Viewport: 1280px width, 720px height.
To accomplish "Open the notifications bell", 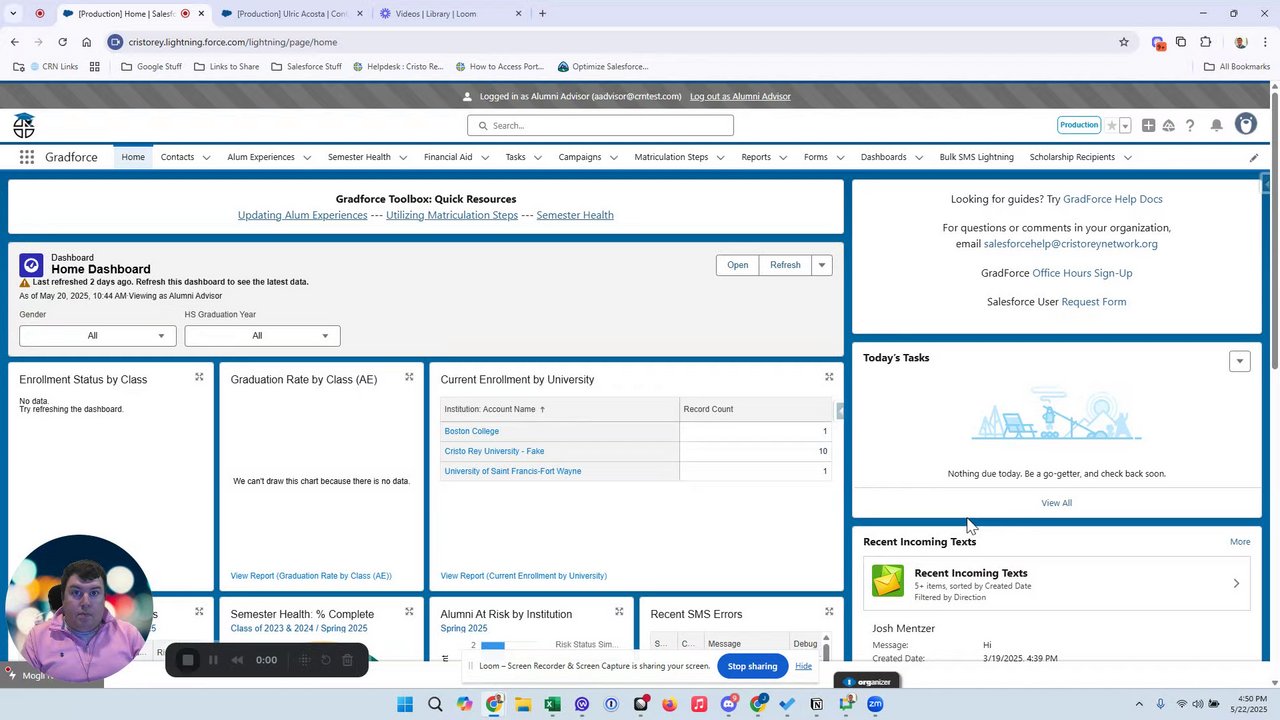I will pos(1217,125).
